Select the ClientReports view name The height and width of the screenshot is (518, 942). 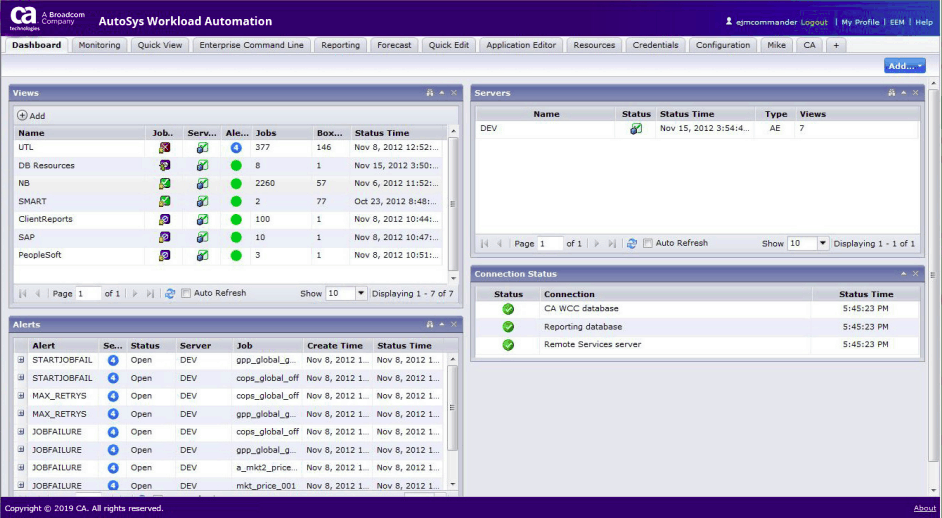[45, 219]
